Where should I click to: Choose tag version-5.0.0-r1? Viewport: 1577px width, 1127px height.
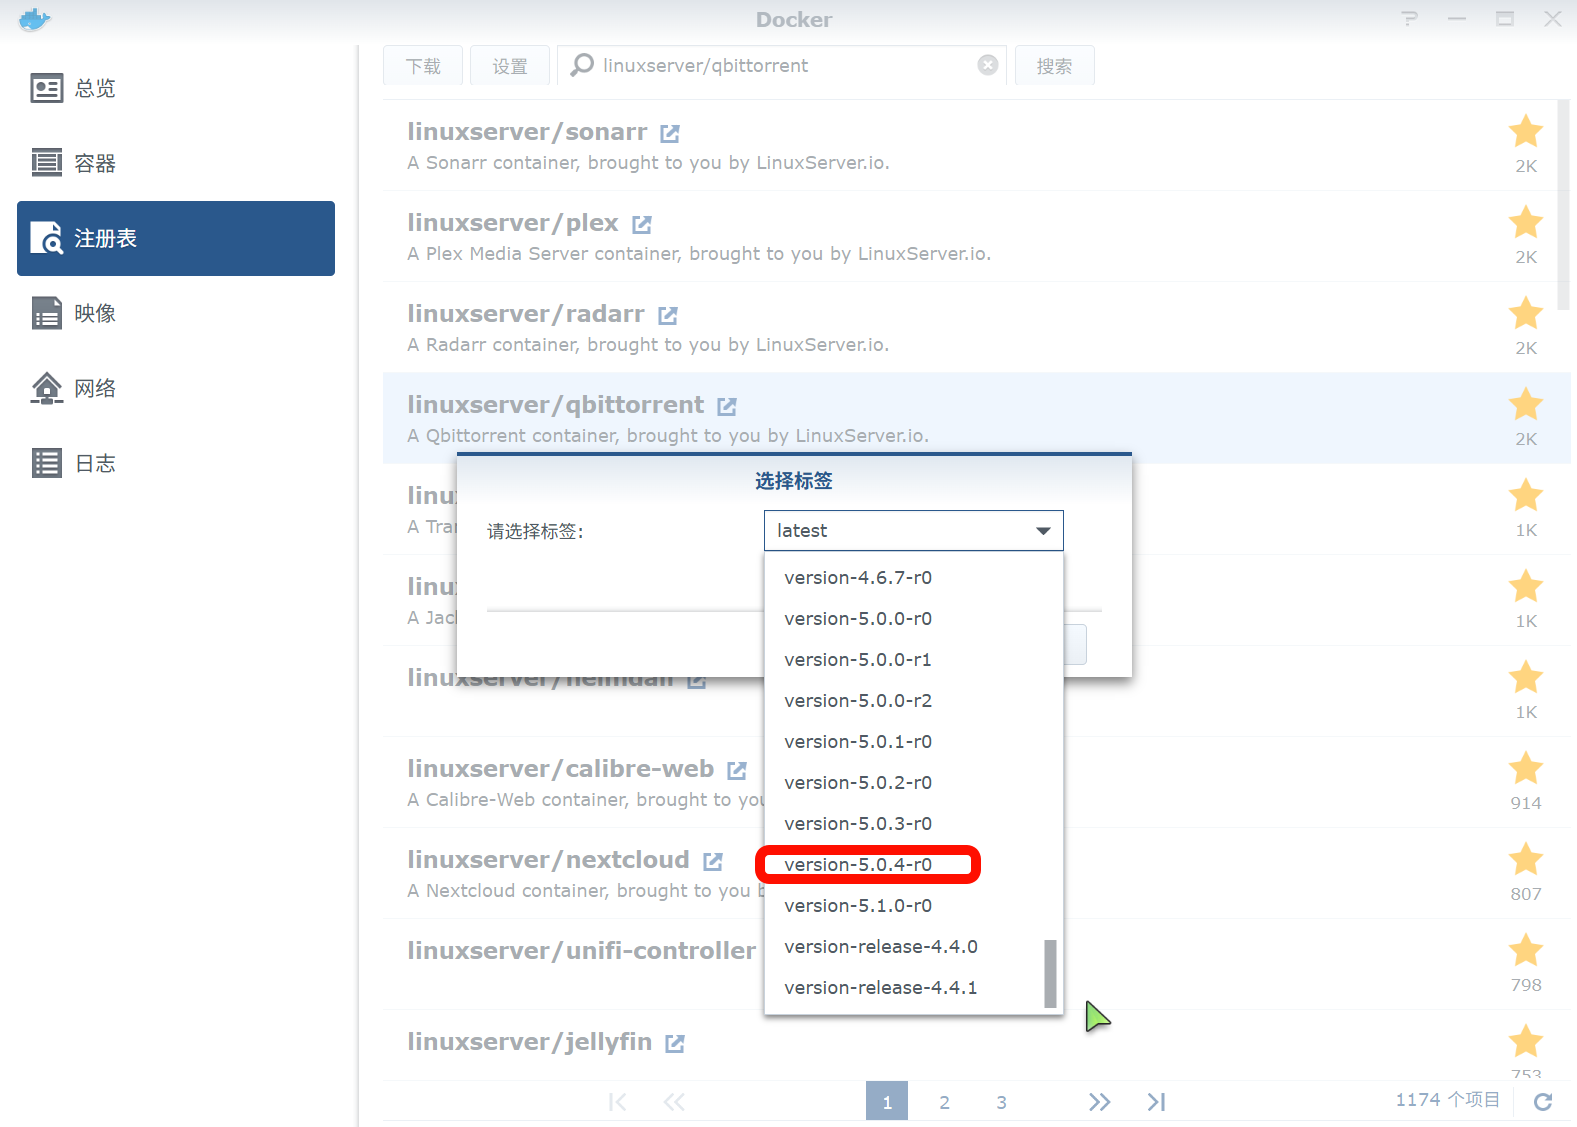(x=913, y=659)
